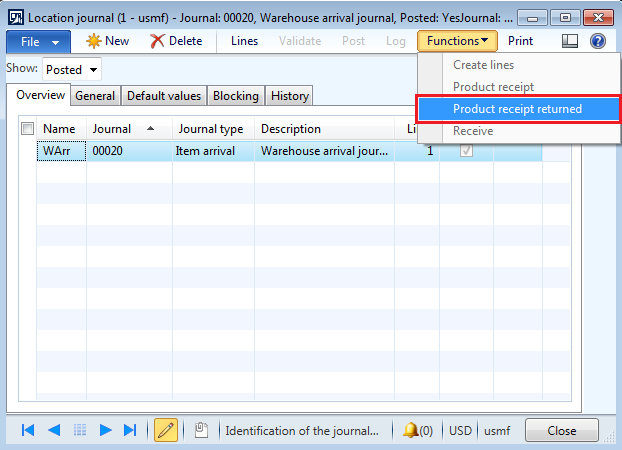Select the Warehouse arrival jour... description cell
Viewport: 622px width, 450px height.
pos(324,151)
